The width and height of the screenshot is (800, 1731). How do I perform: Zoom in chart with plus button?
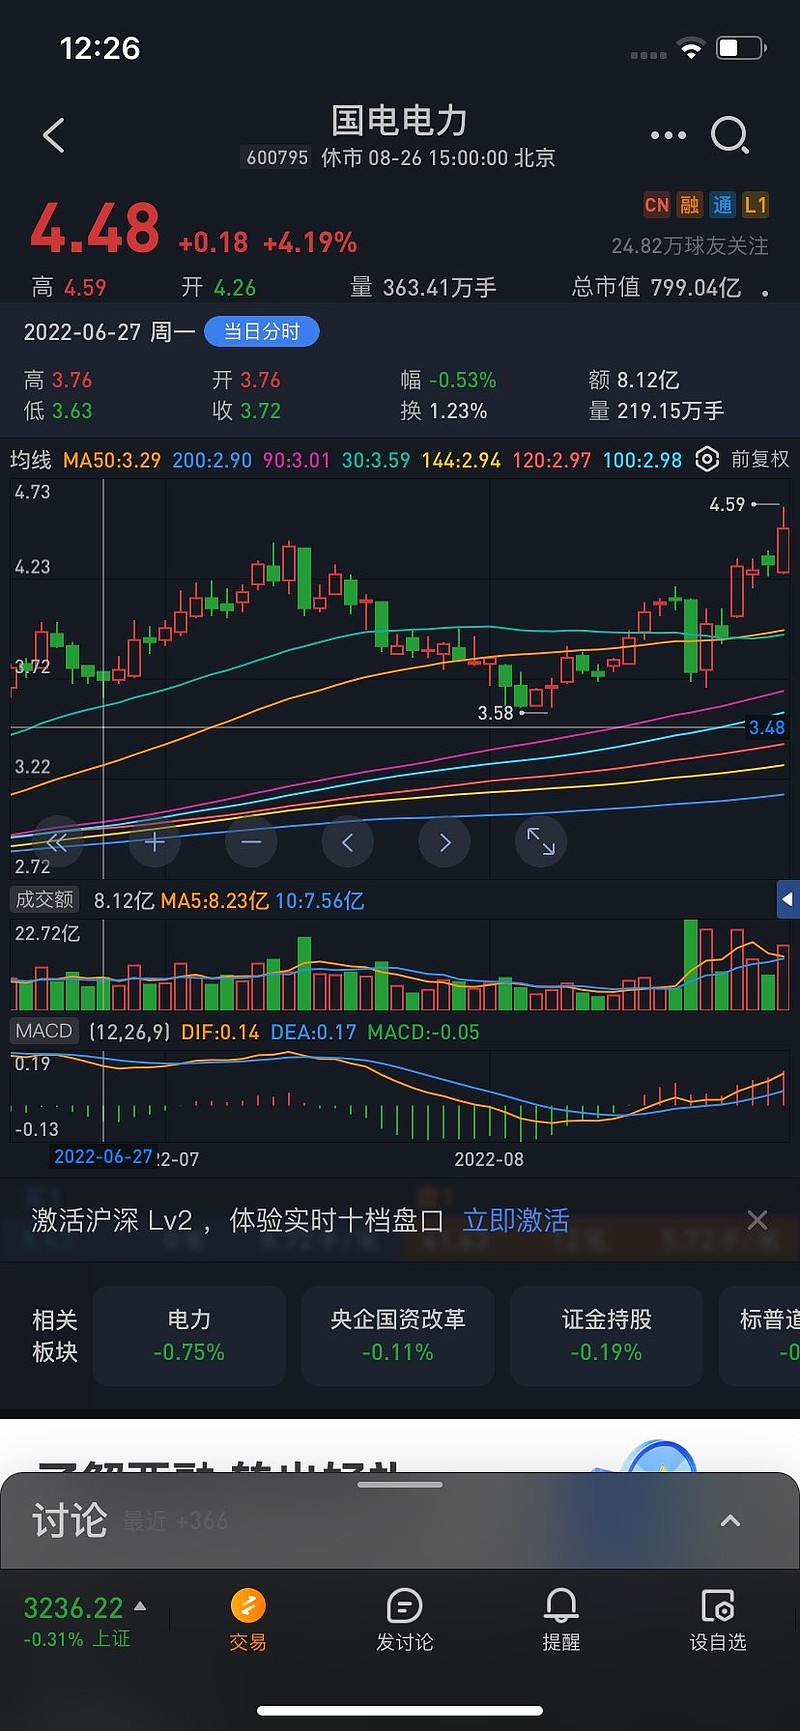(x=155, y=842)
